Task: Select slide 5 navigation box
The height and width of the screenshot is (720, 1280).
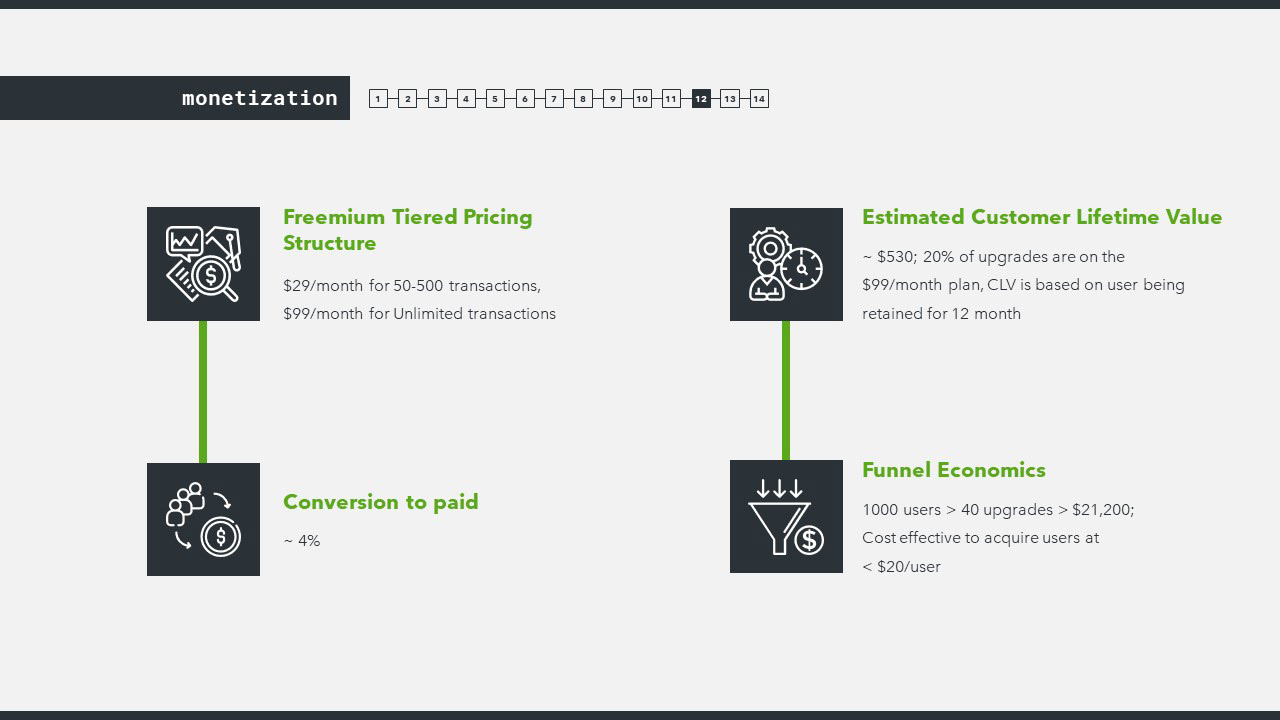Action: click(x=495, y=98)
